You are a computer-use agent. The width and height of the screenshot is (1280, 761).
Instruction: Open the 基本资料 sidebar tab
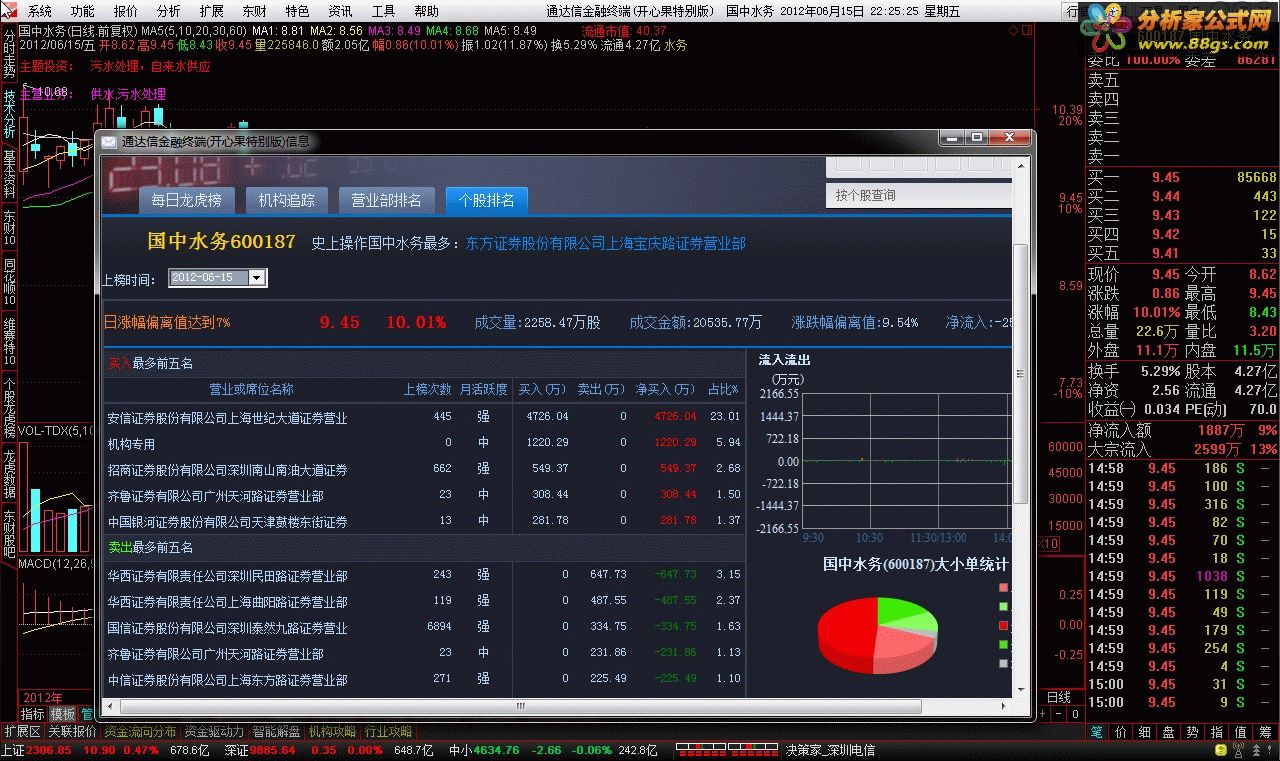tap(9, 173)
